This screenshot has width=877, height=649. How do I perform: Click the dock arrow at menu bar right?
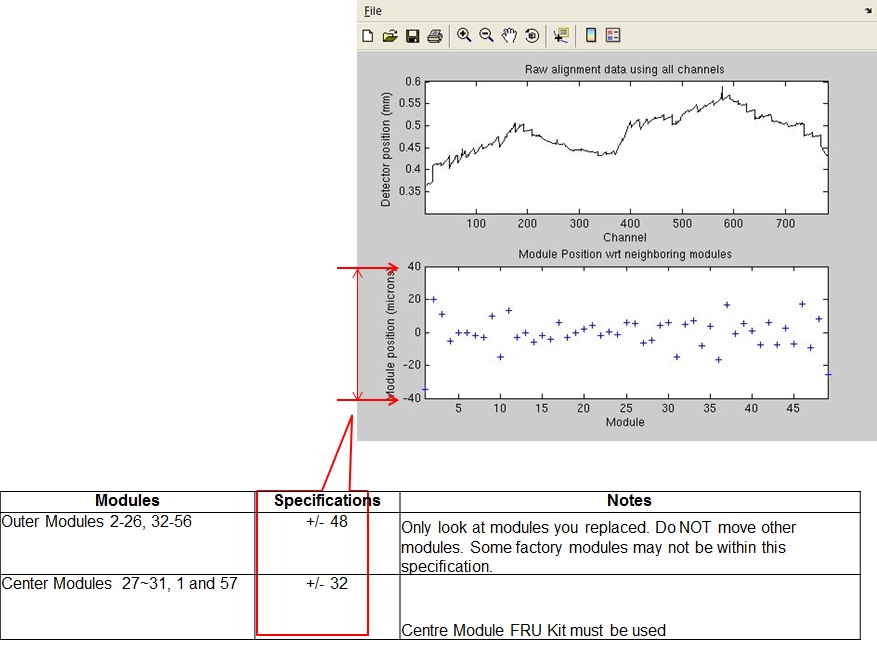867,10
